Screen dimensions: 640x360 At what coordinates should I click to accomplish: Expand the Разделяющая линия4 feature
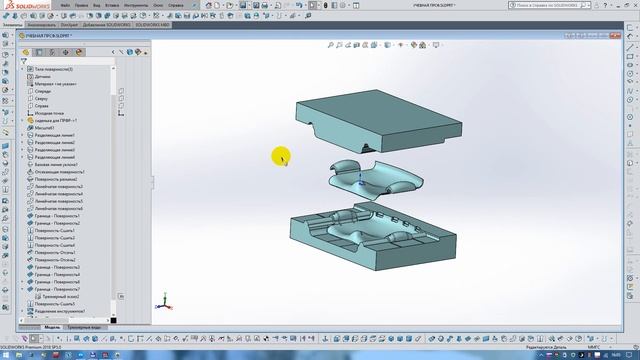22,157
